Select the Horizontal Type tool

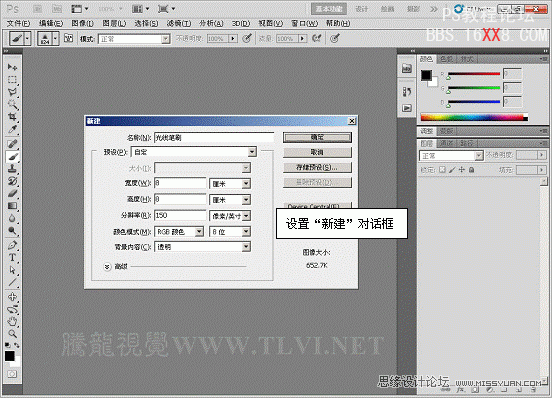pyautogui.click(x=12, y=257)
